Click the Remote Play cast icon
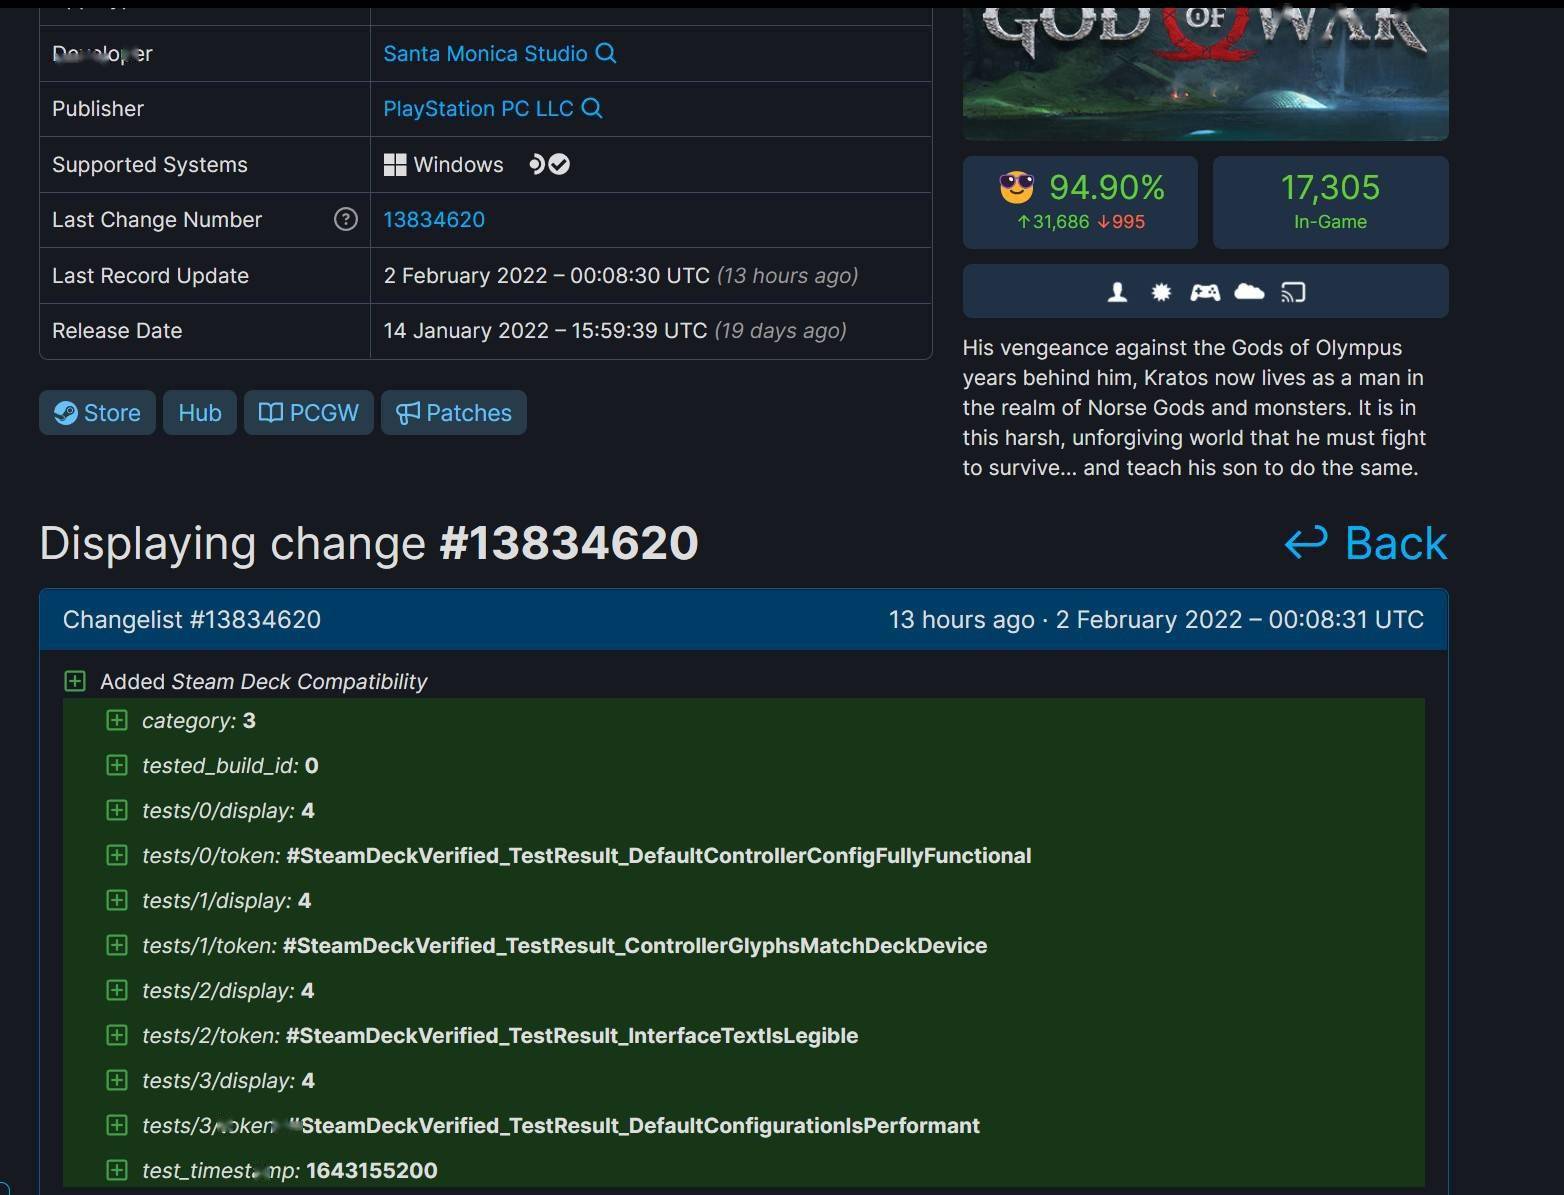This screenshot has width=1564, height=1195. 1293,292
